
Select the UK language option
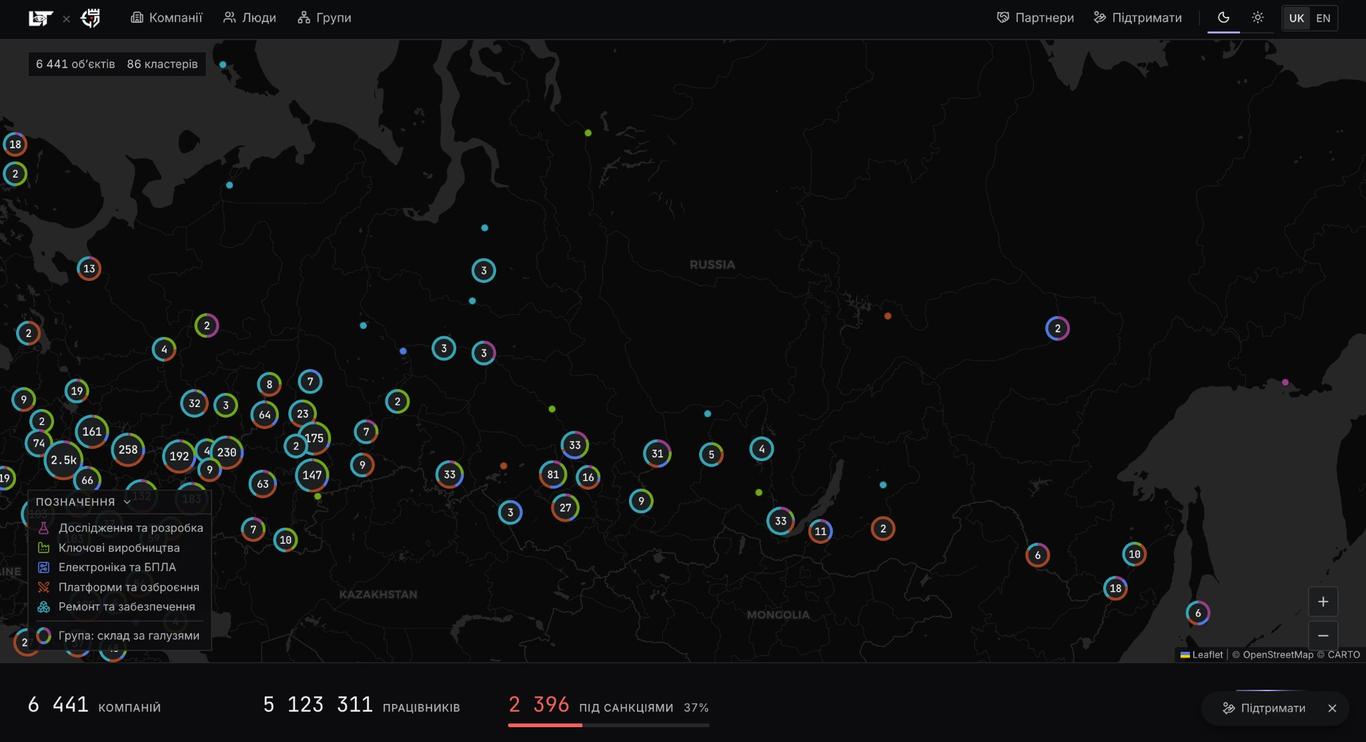1296,18
